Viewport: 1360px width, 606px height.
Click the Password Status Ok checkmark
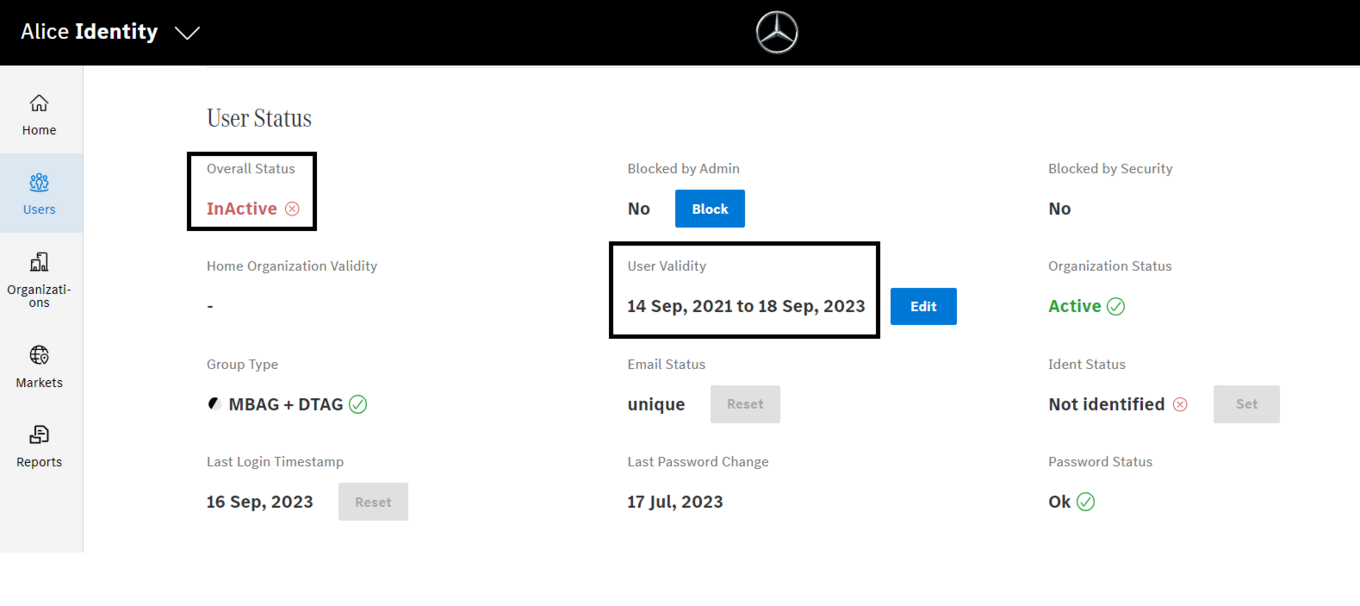click(1086, 502)
